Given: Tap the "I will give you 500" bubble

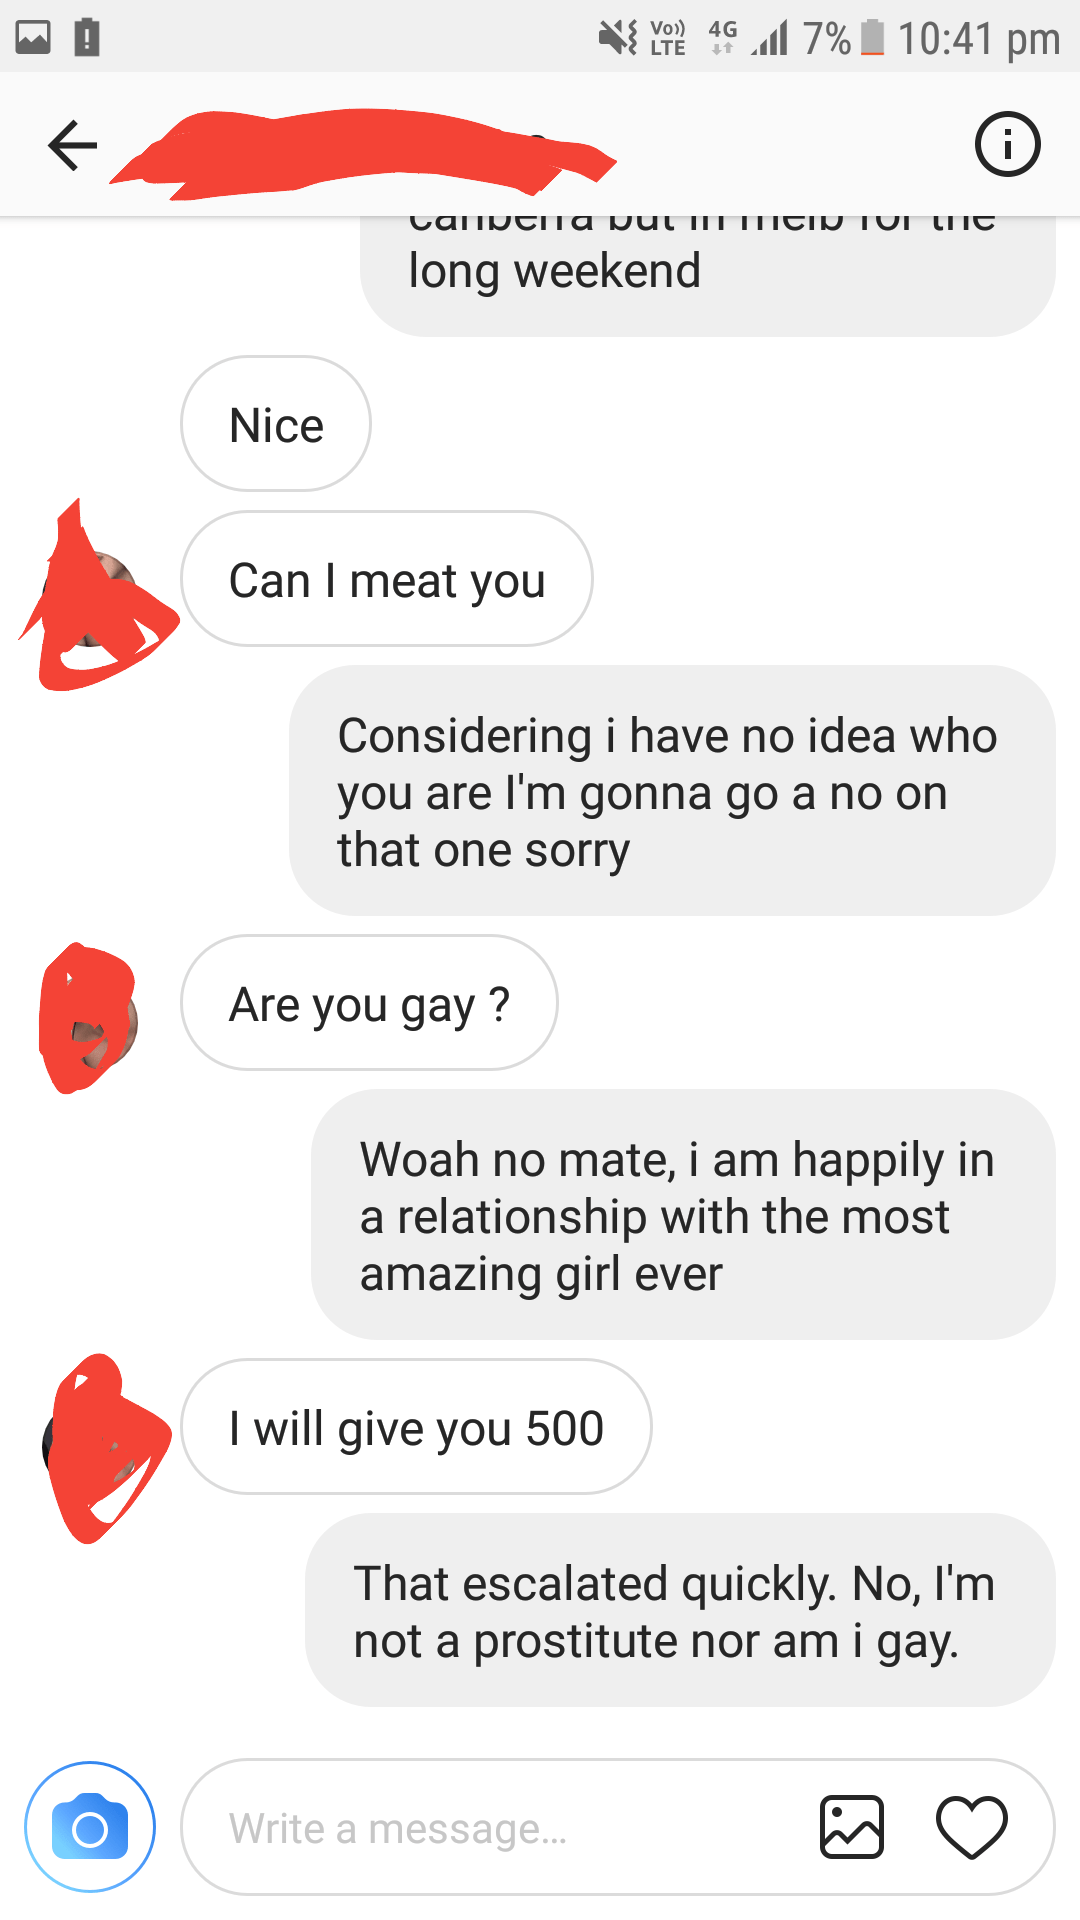Looking at the screenshot, I should pyautogui.click(x=416, y=1427).
